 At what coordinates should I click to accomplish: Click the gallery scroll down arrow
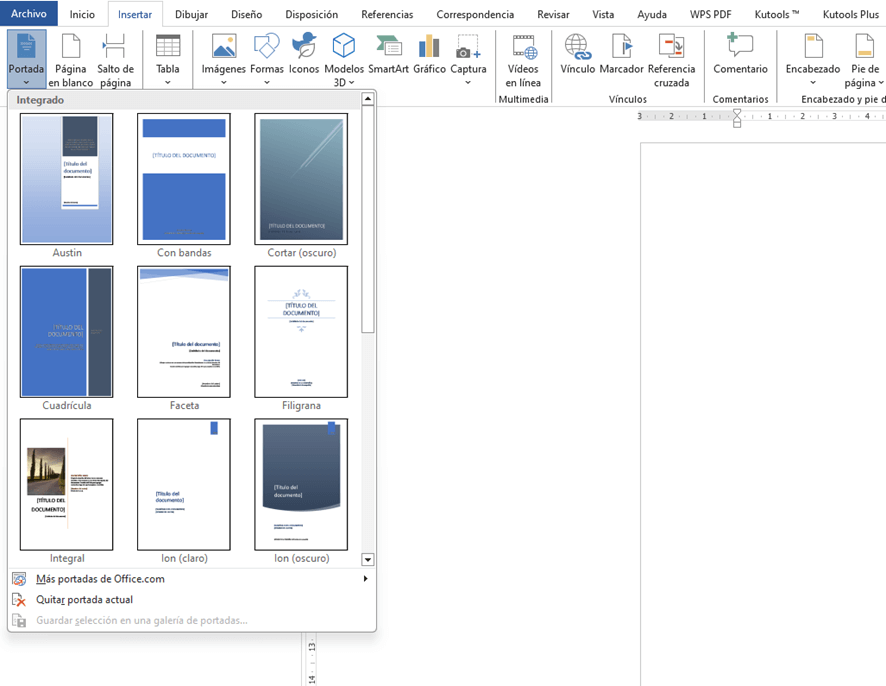tap(368, 560)
